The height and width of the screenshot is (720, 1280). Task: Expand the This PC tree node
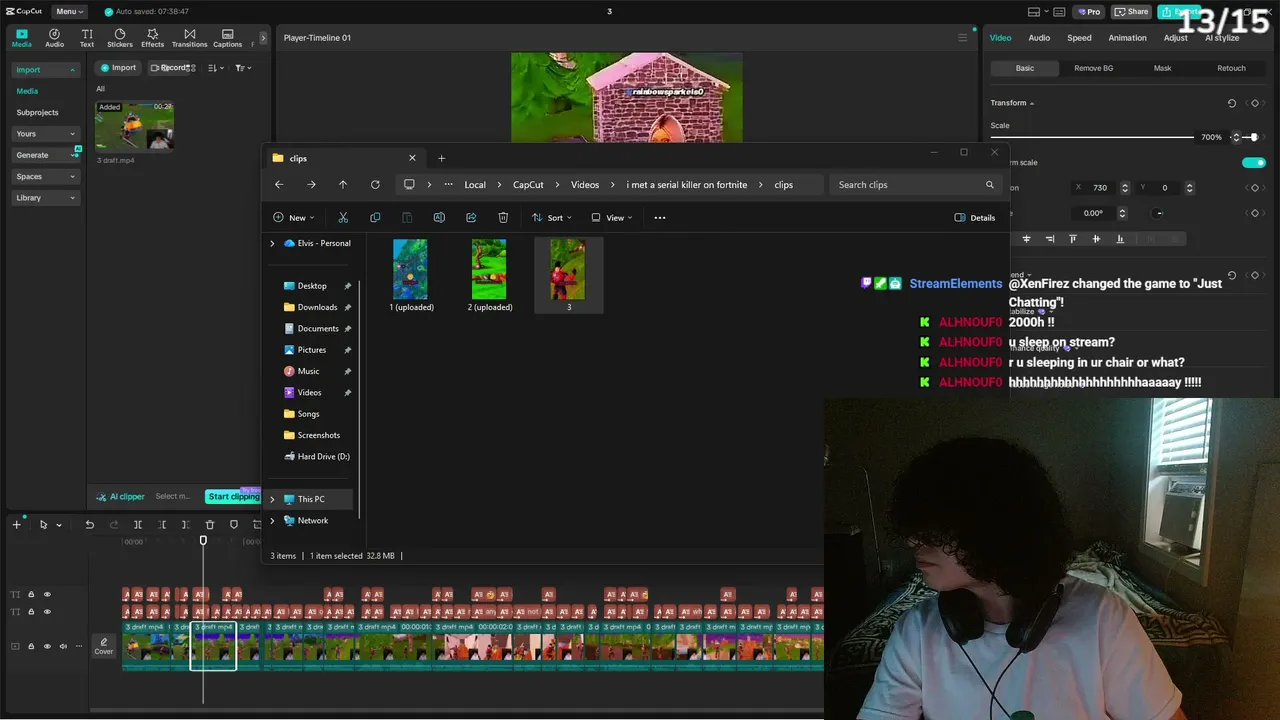(272, 499)
